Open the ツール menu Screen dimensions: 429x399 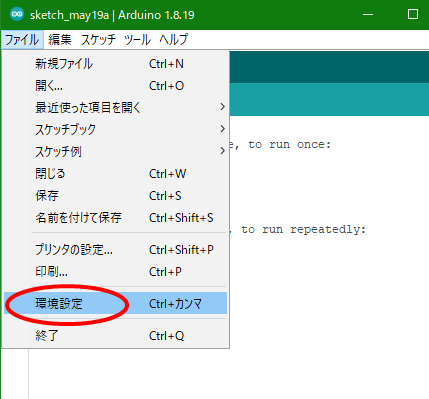(137, 40)
